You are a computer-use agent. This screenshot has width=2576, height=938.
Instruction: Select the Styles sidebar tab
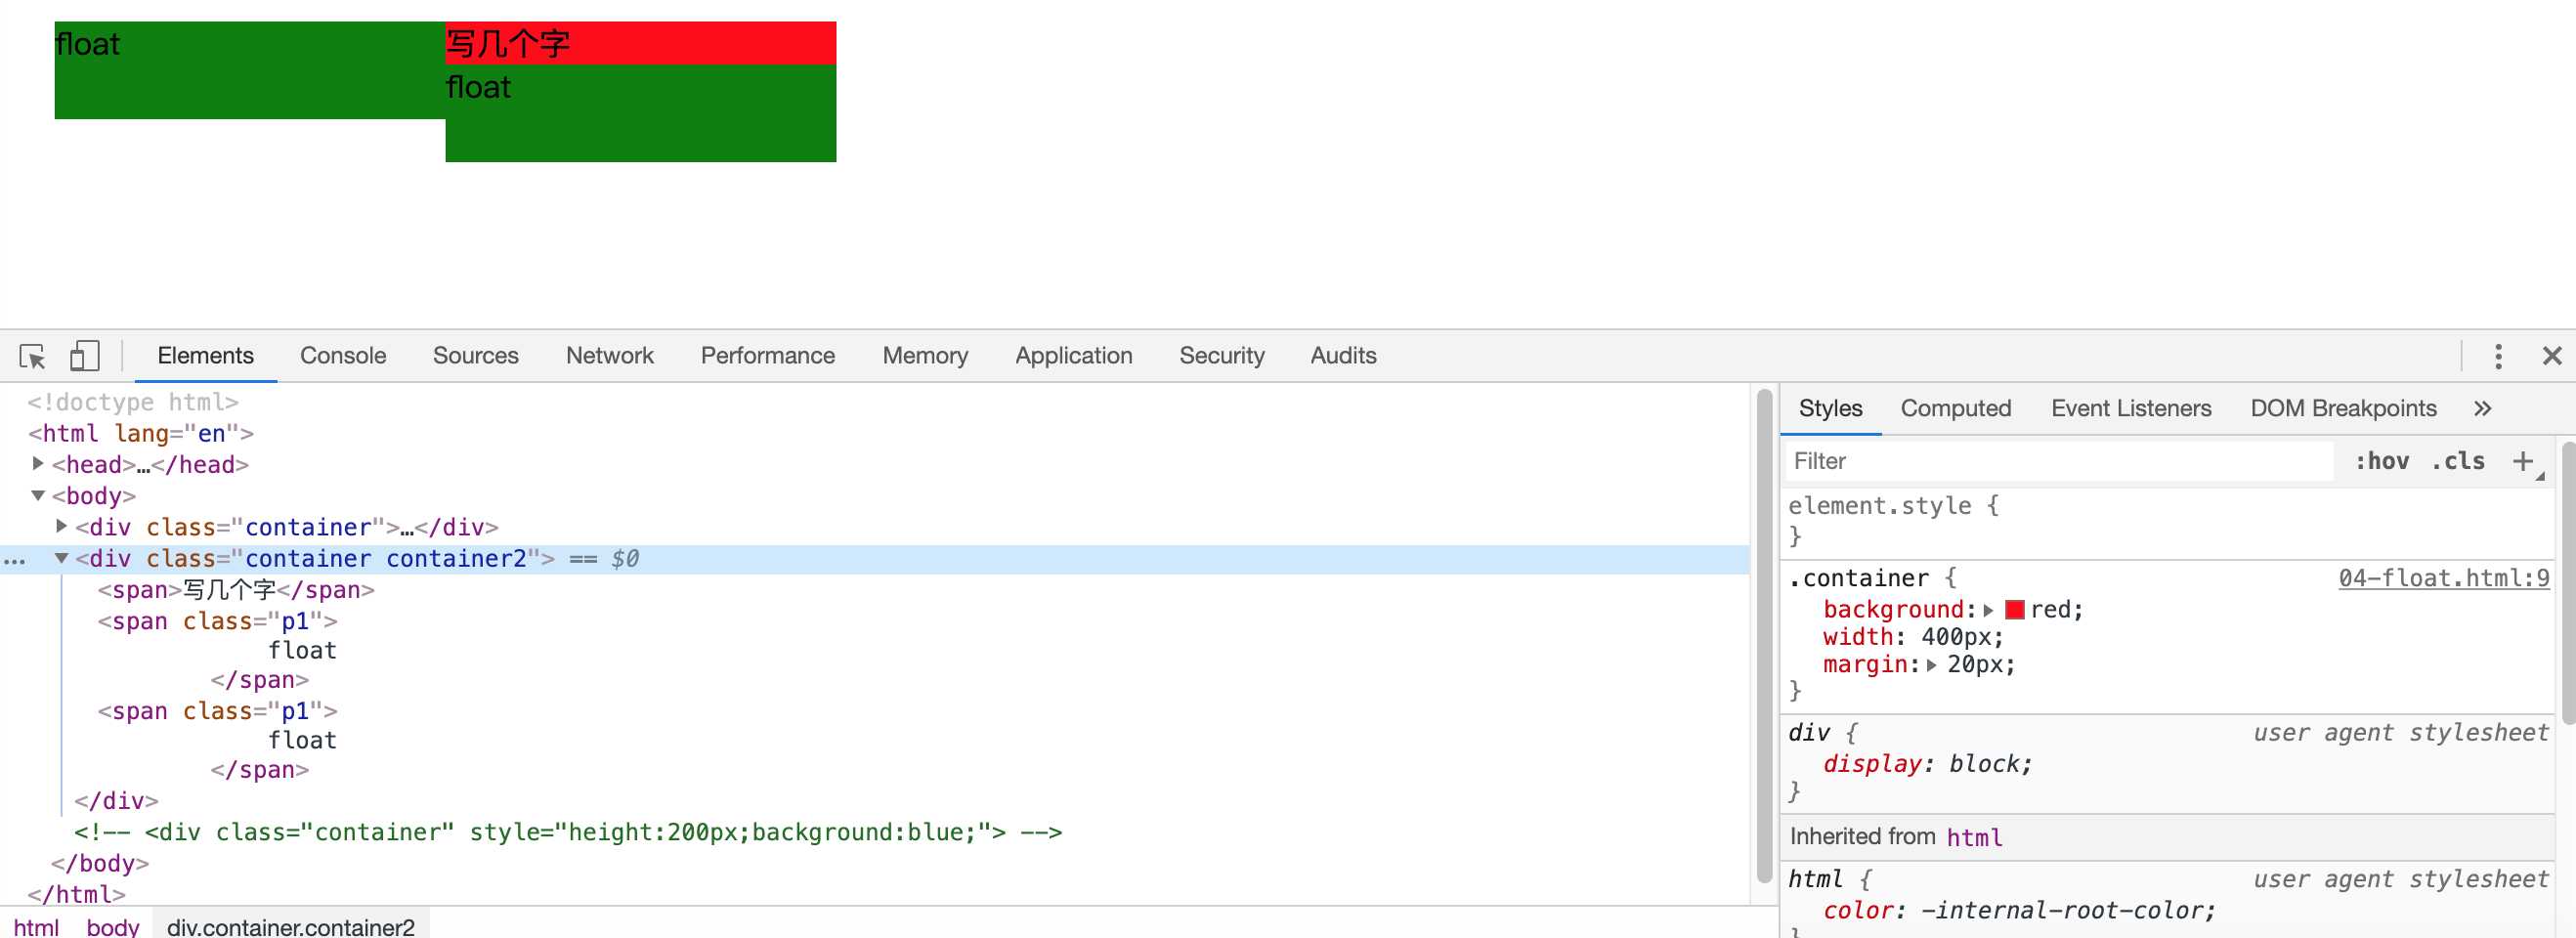1831,409
